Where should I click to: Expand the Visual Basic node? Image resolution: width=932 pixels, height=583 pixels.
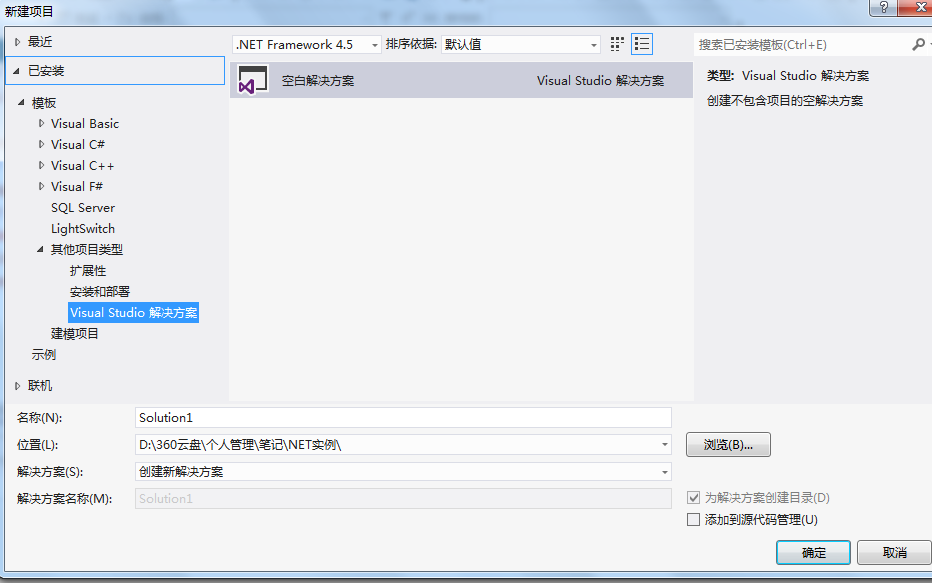[x=41, y=123]
